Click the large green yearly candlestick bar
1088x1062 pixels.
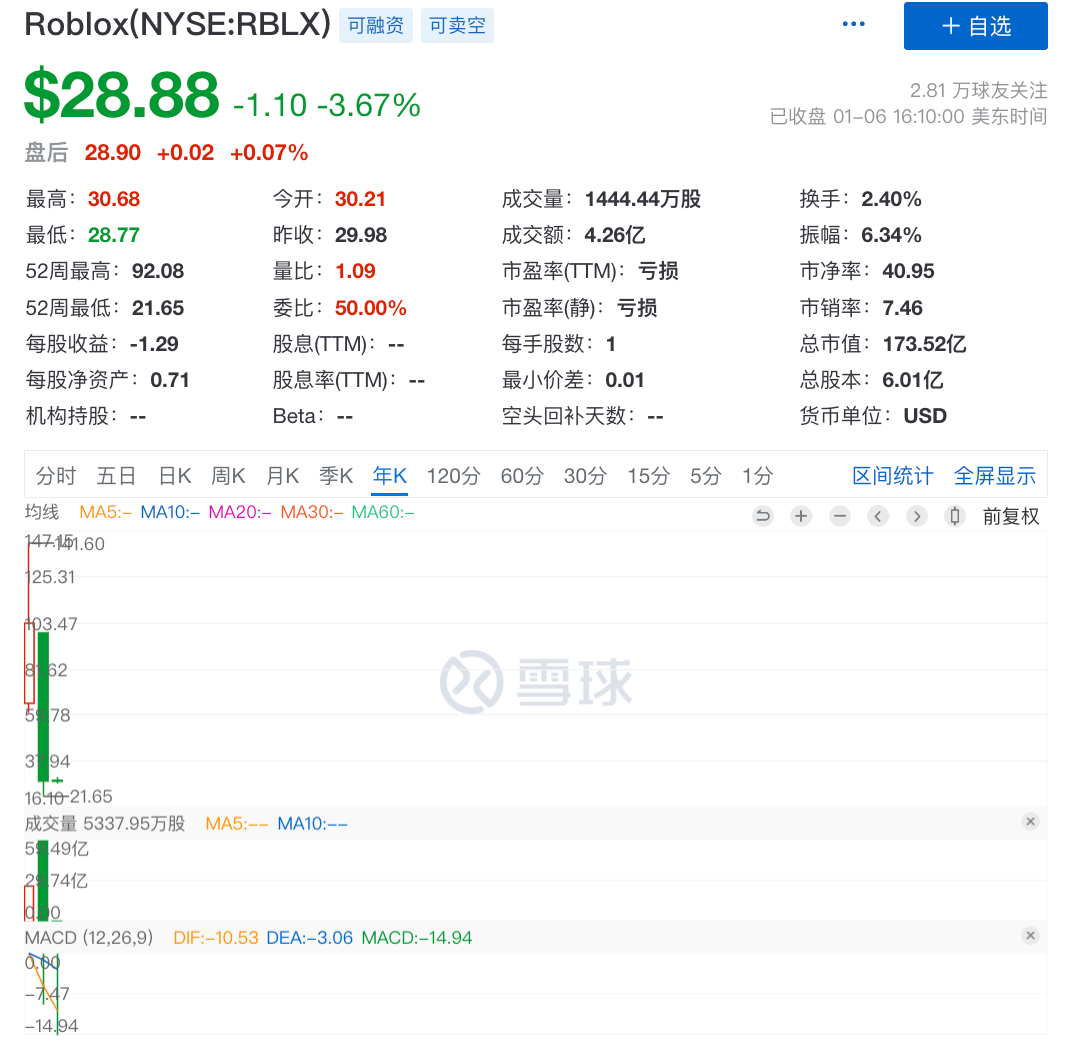point(43,705)
